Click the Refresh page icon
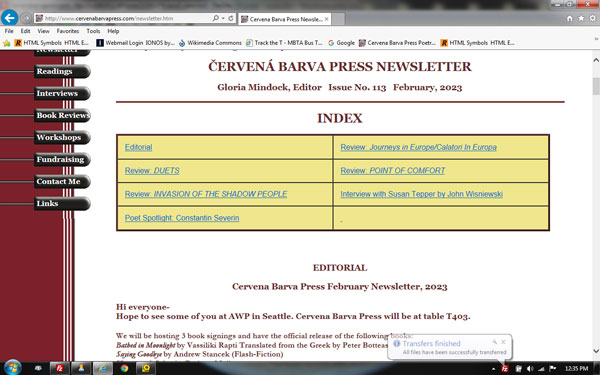600x375 pixels. [231, 18]
